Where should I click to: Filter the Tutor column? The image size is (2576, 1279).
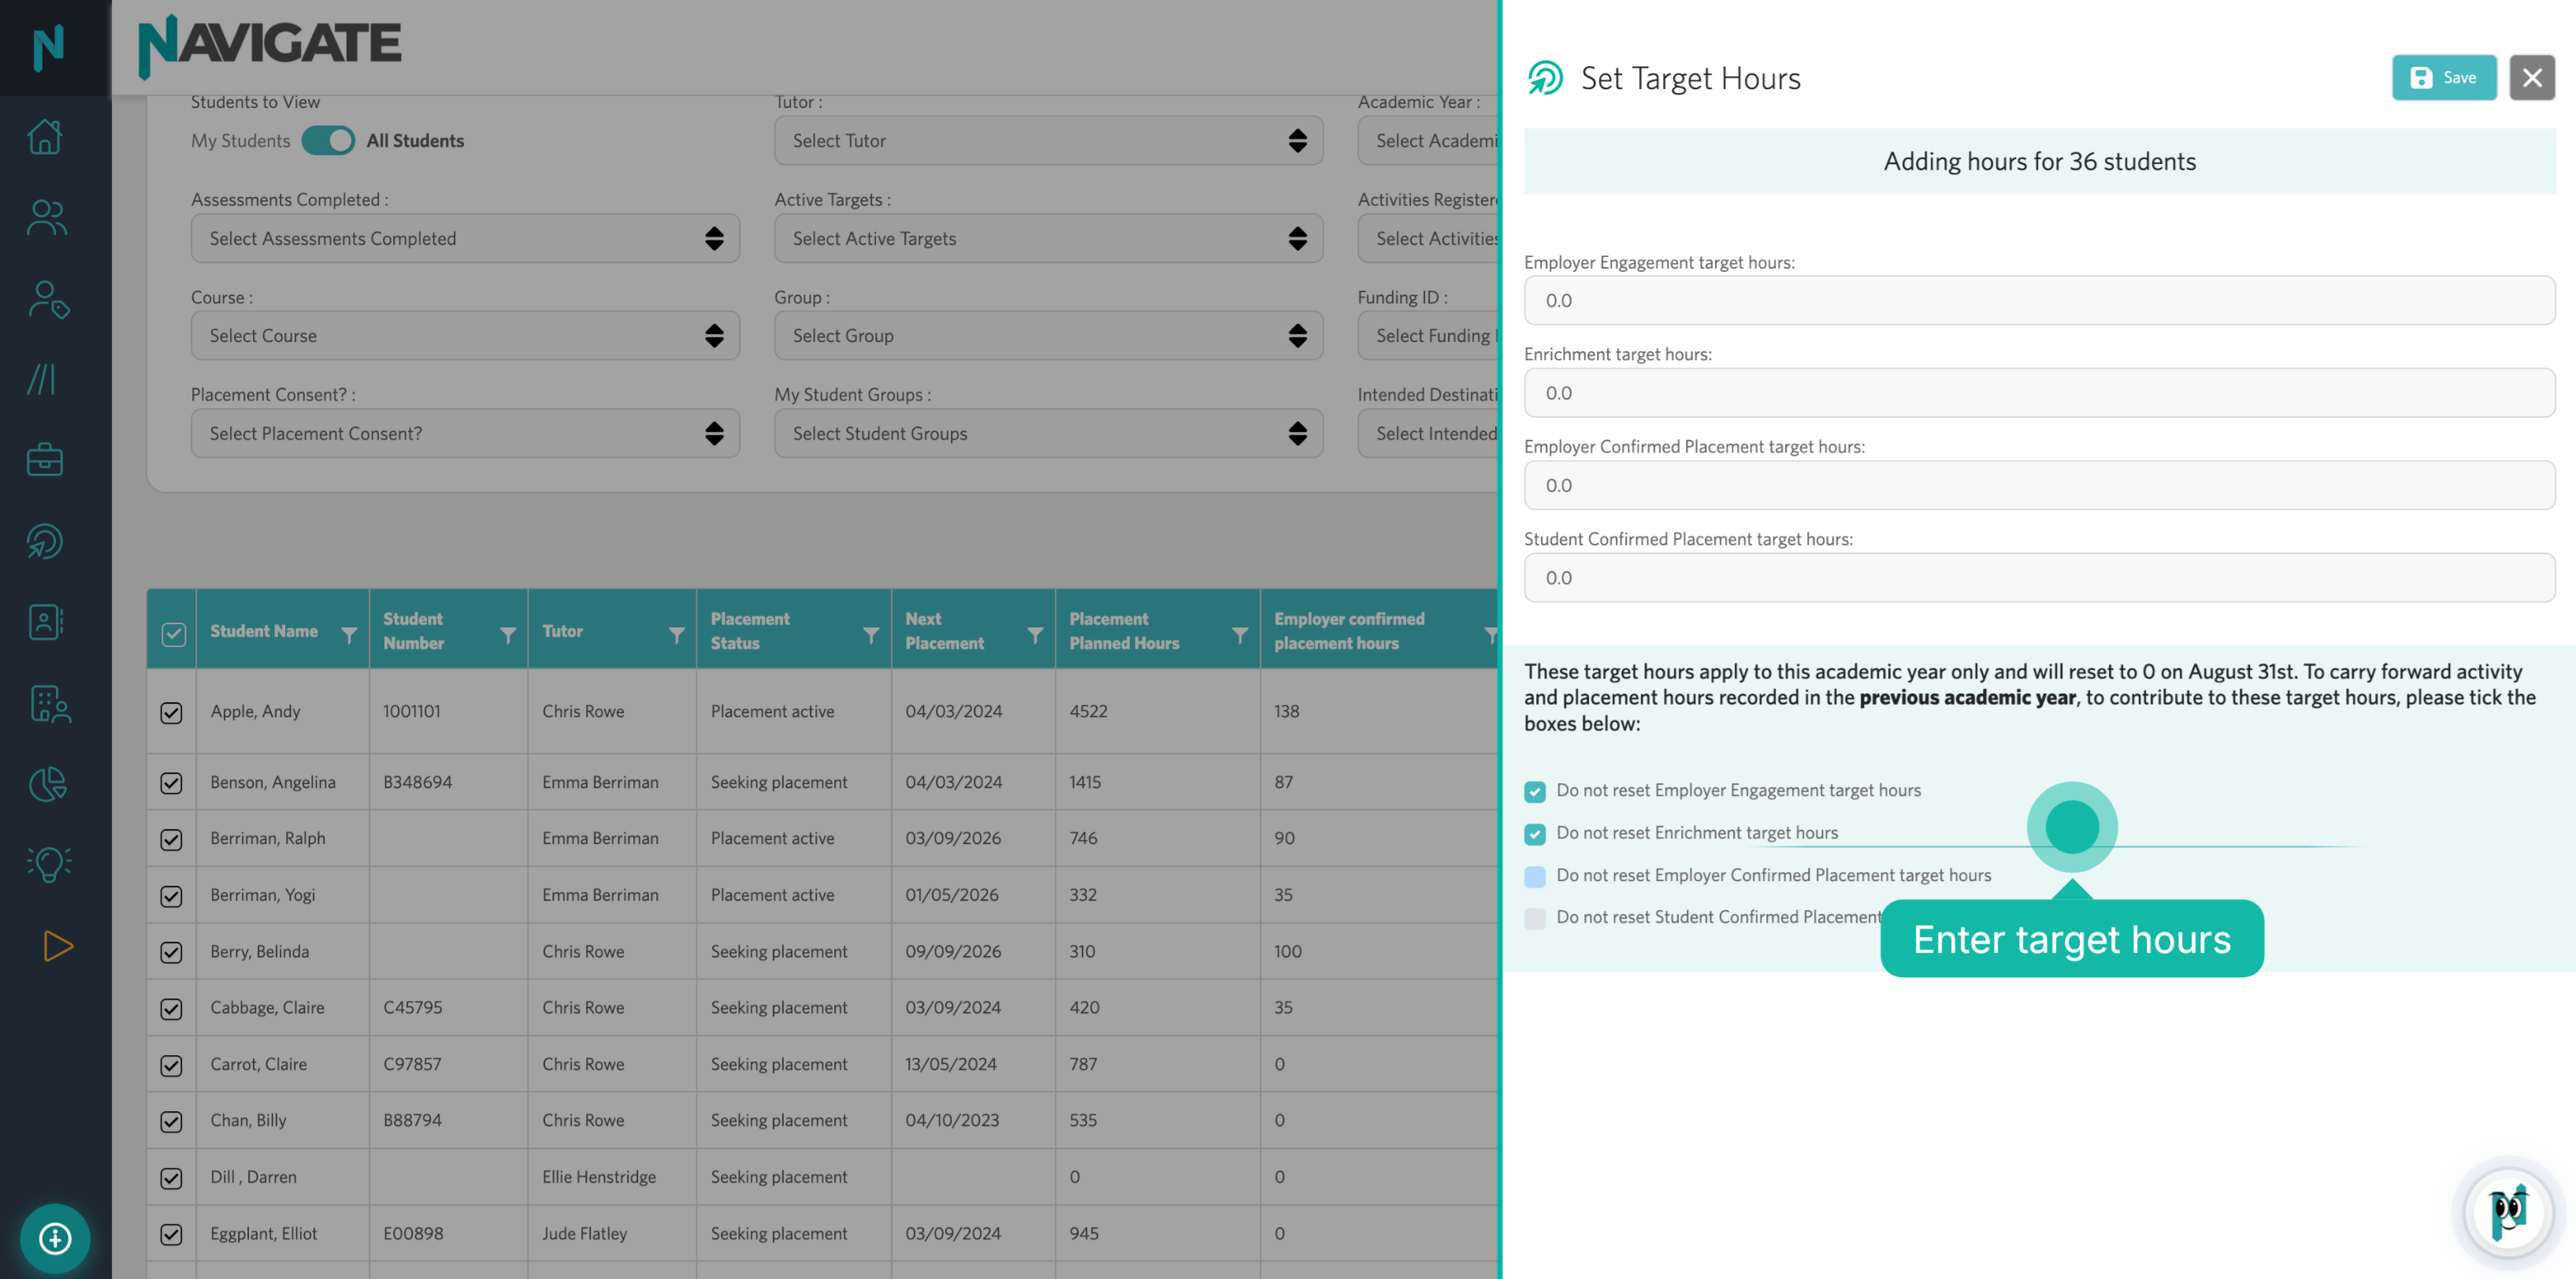click(x=677, y=634)
